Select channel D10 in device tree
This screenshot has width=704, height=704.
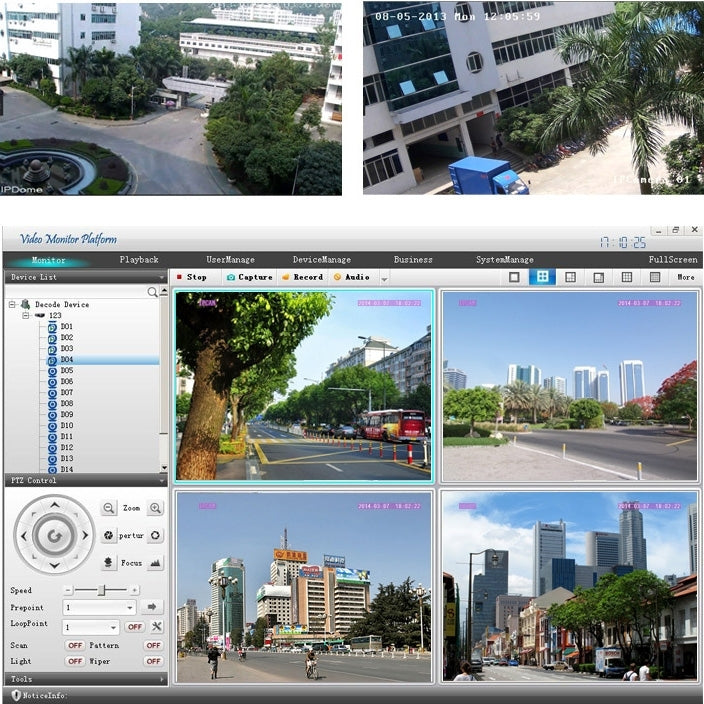click(x=66, y=425)
